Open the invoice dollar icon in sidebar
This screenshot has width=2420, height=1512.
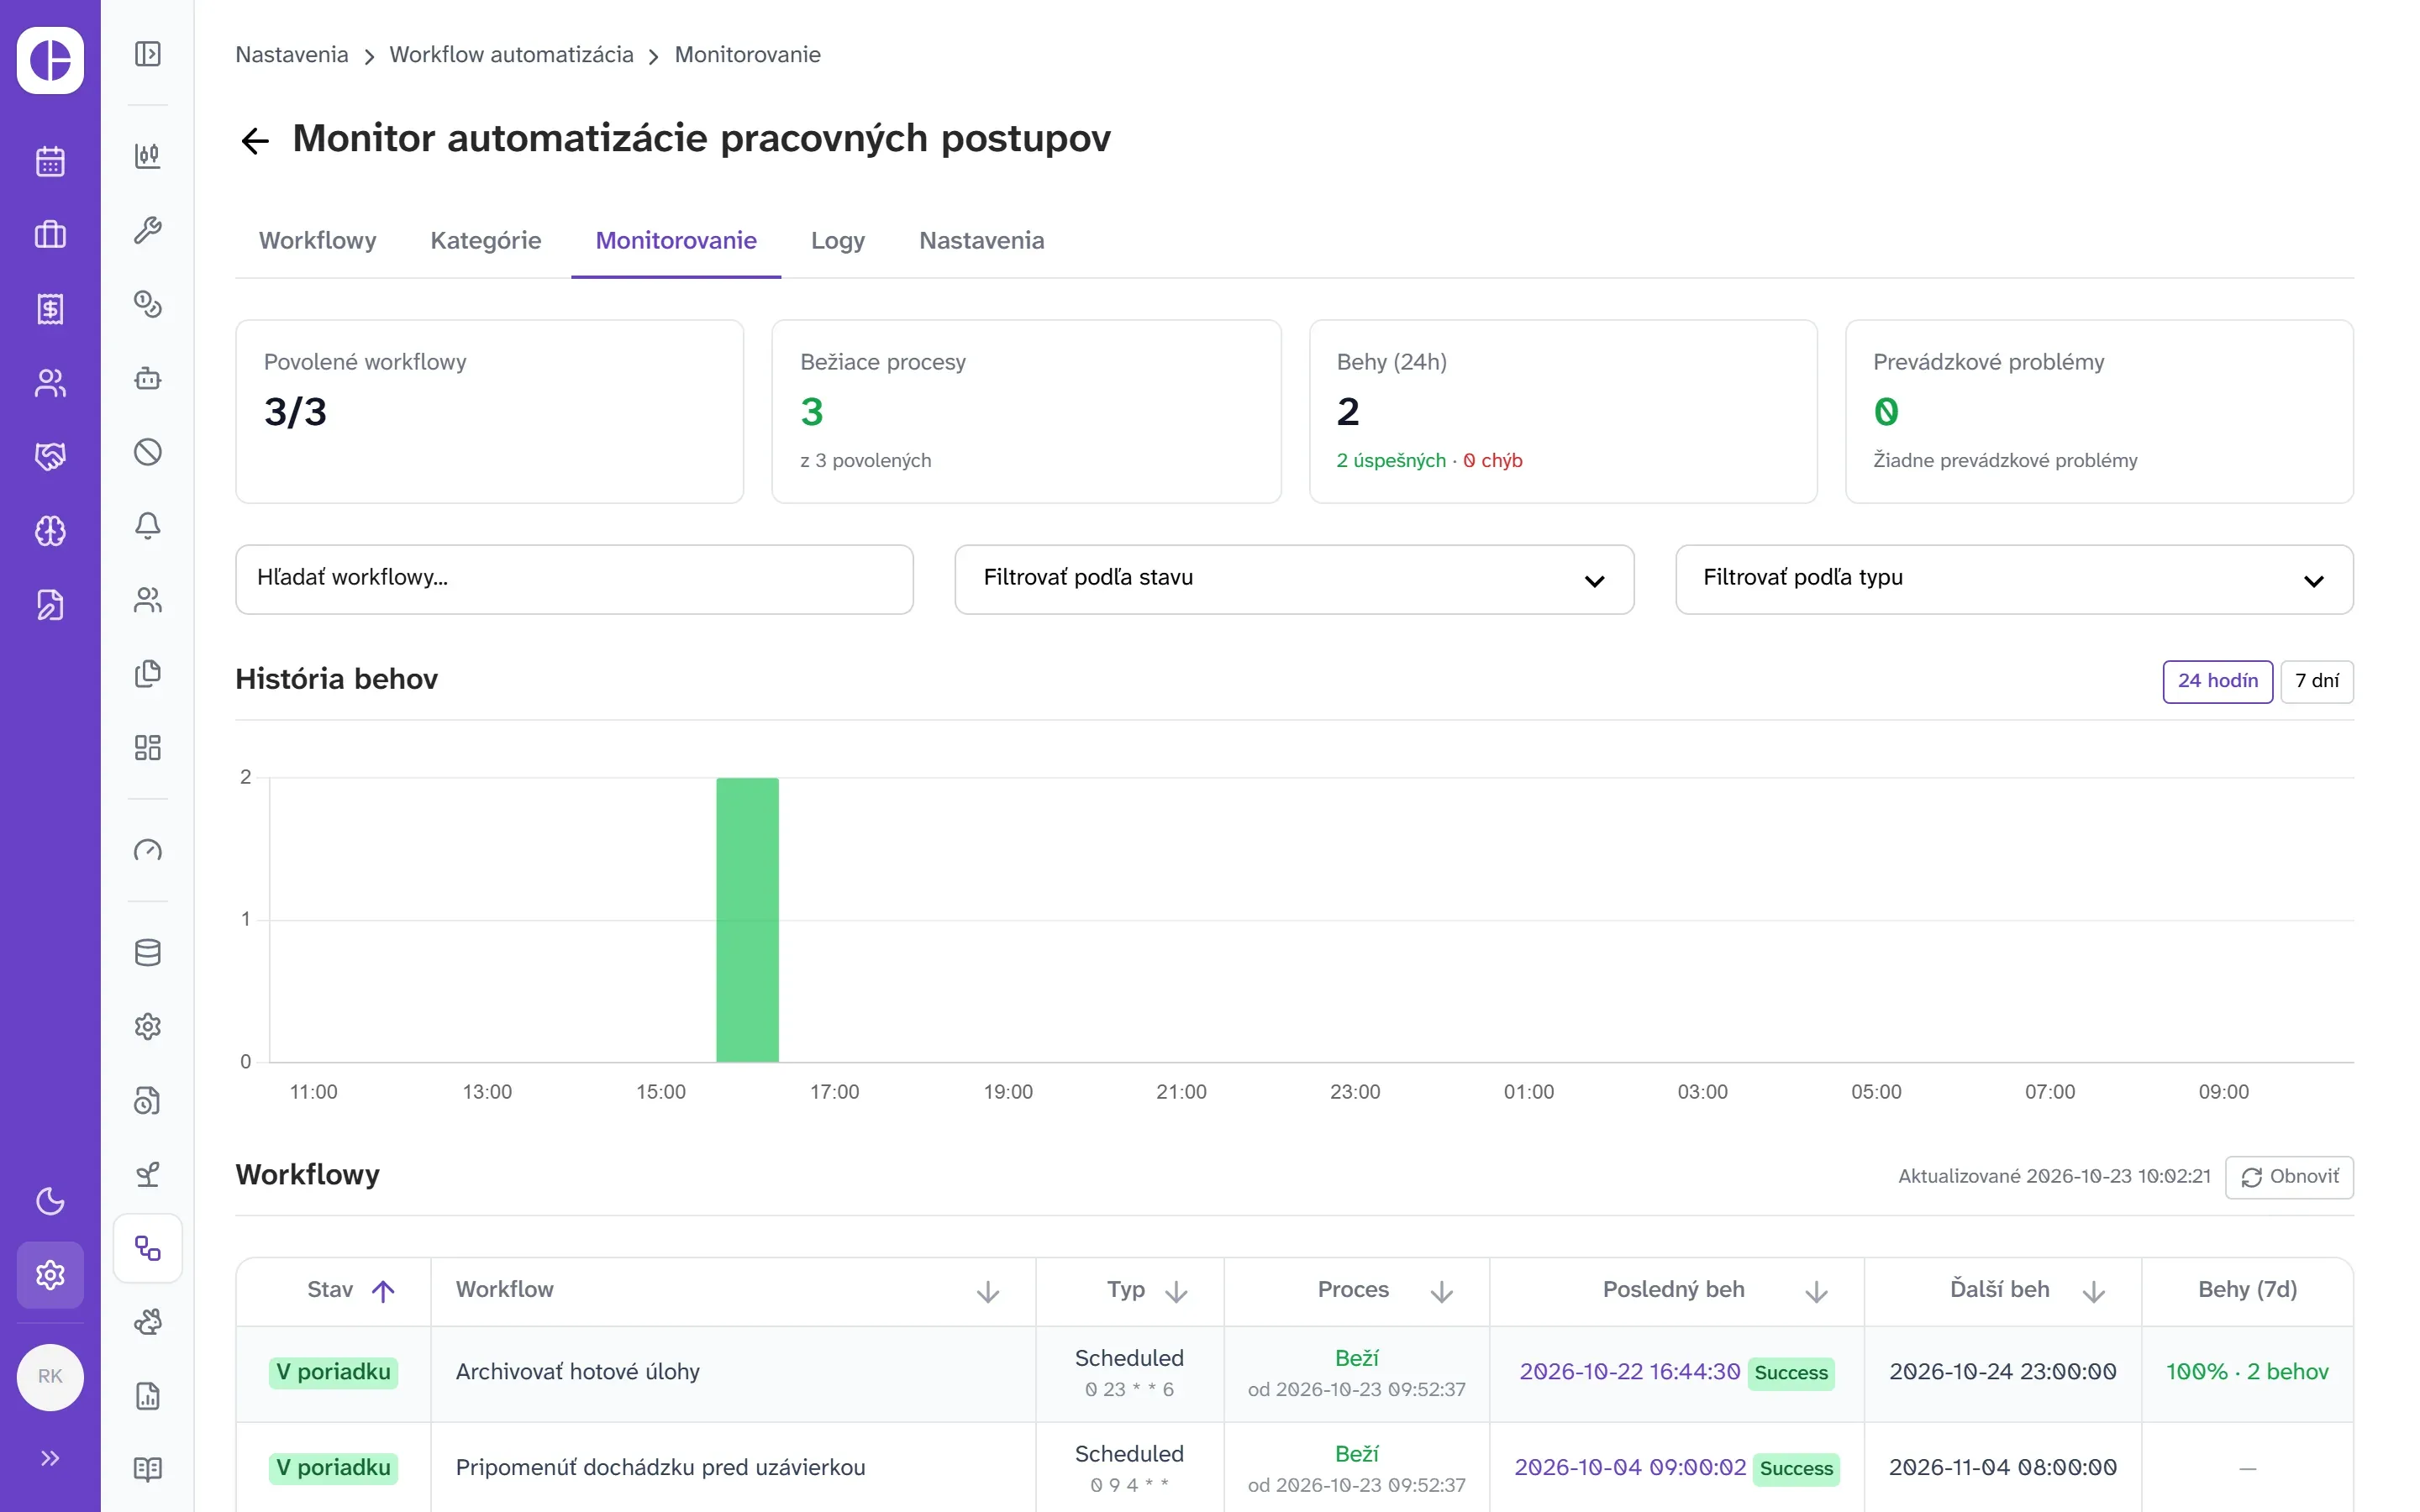click(x=50, y=309)
